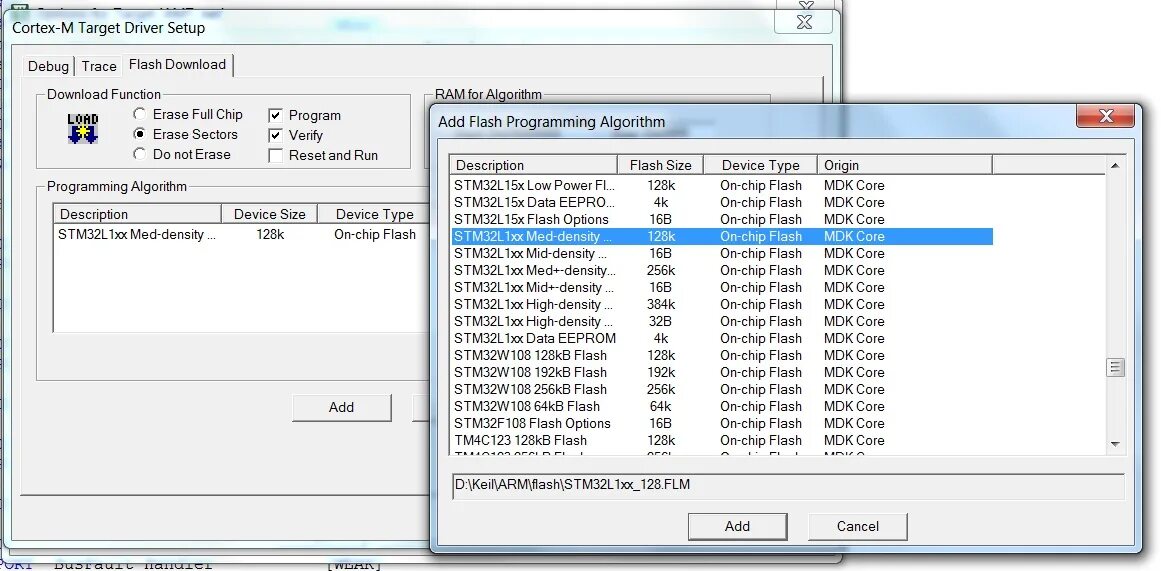
Task: Select the highlighted STM32L1xx Med-density 128k row
Action: pyautogui.click(x=722, y=236)
